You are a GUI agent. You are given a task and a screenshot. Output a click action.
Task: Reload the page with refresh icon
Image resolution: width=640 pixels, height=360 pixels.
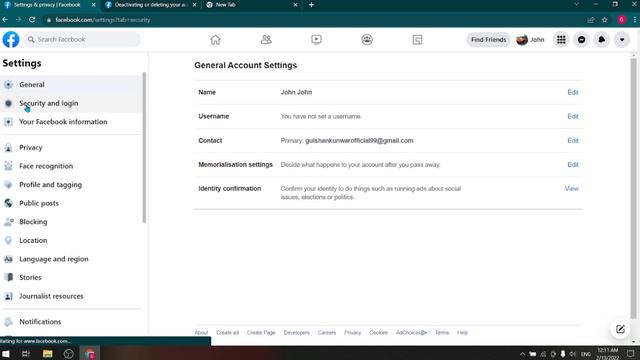click(x=32, y=20)
